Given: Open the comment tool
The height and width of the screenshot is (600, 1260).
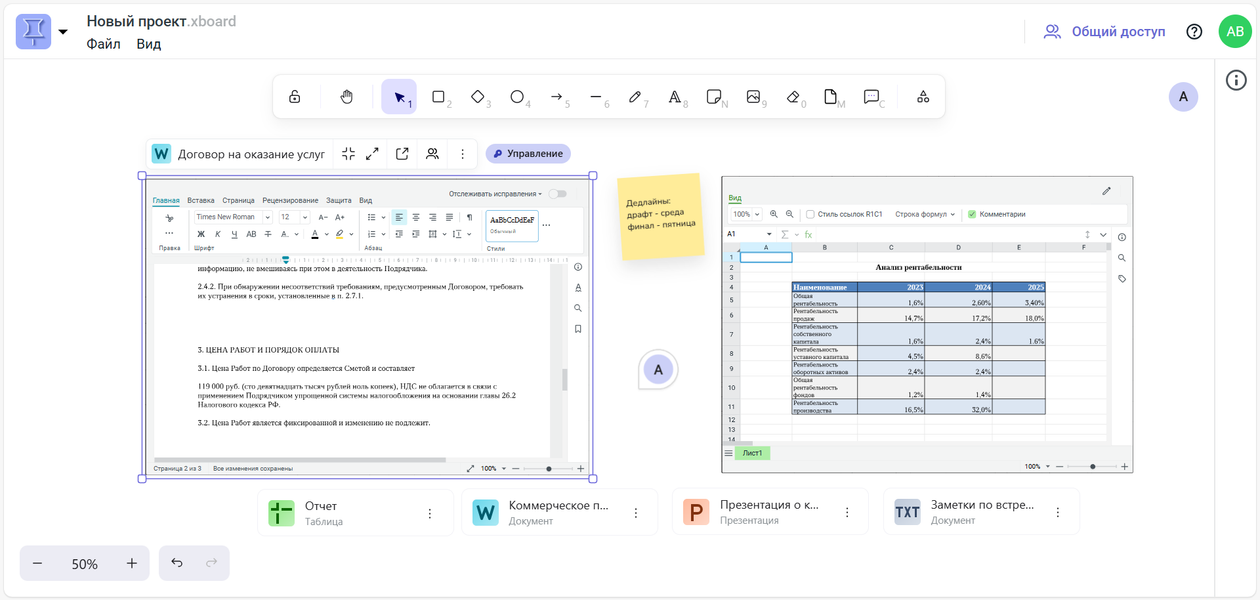Looking at the screenshot, I should [x=872, y=97].
